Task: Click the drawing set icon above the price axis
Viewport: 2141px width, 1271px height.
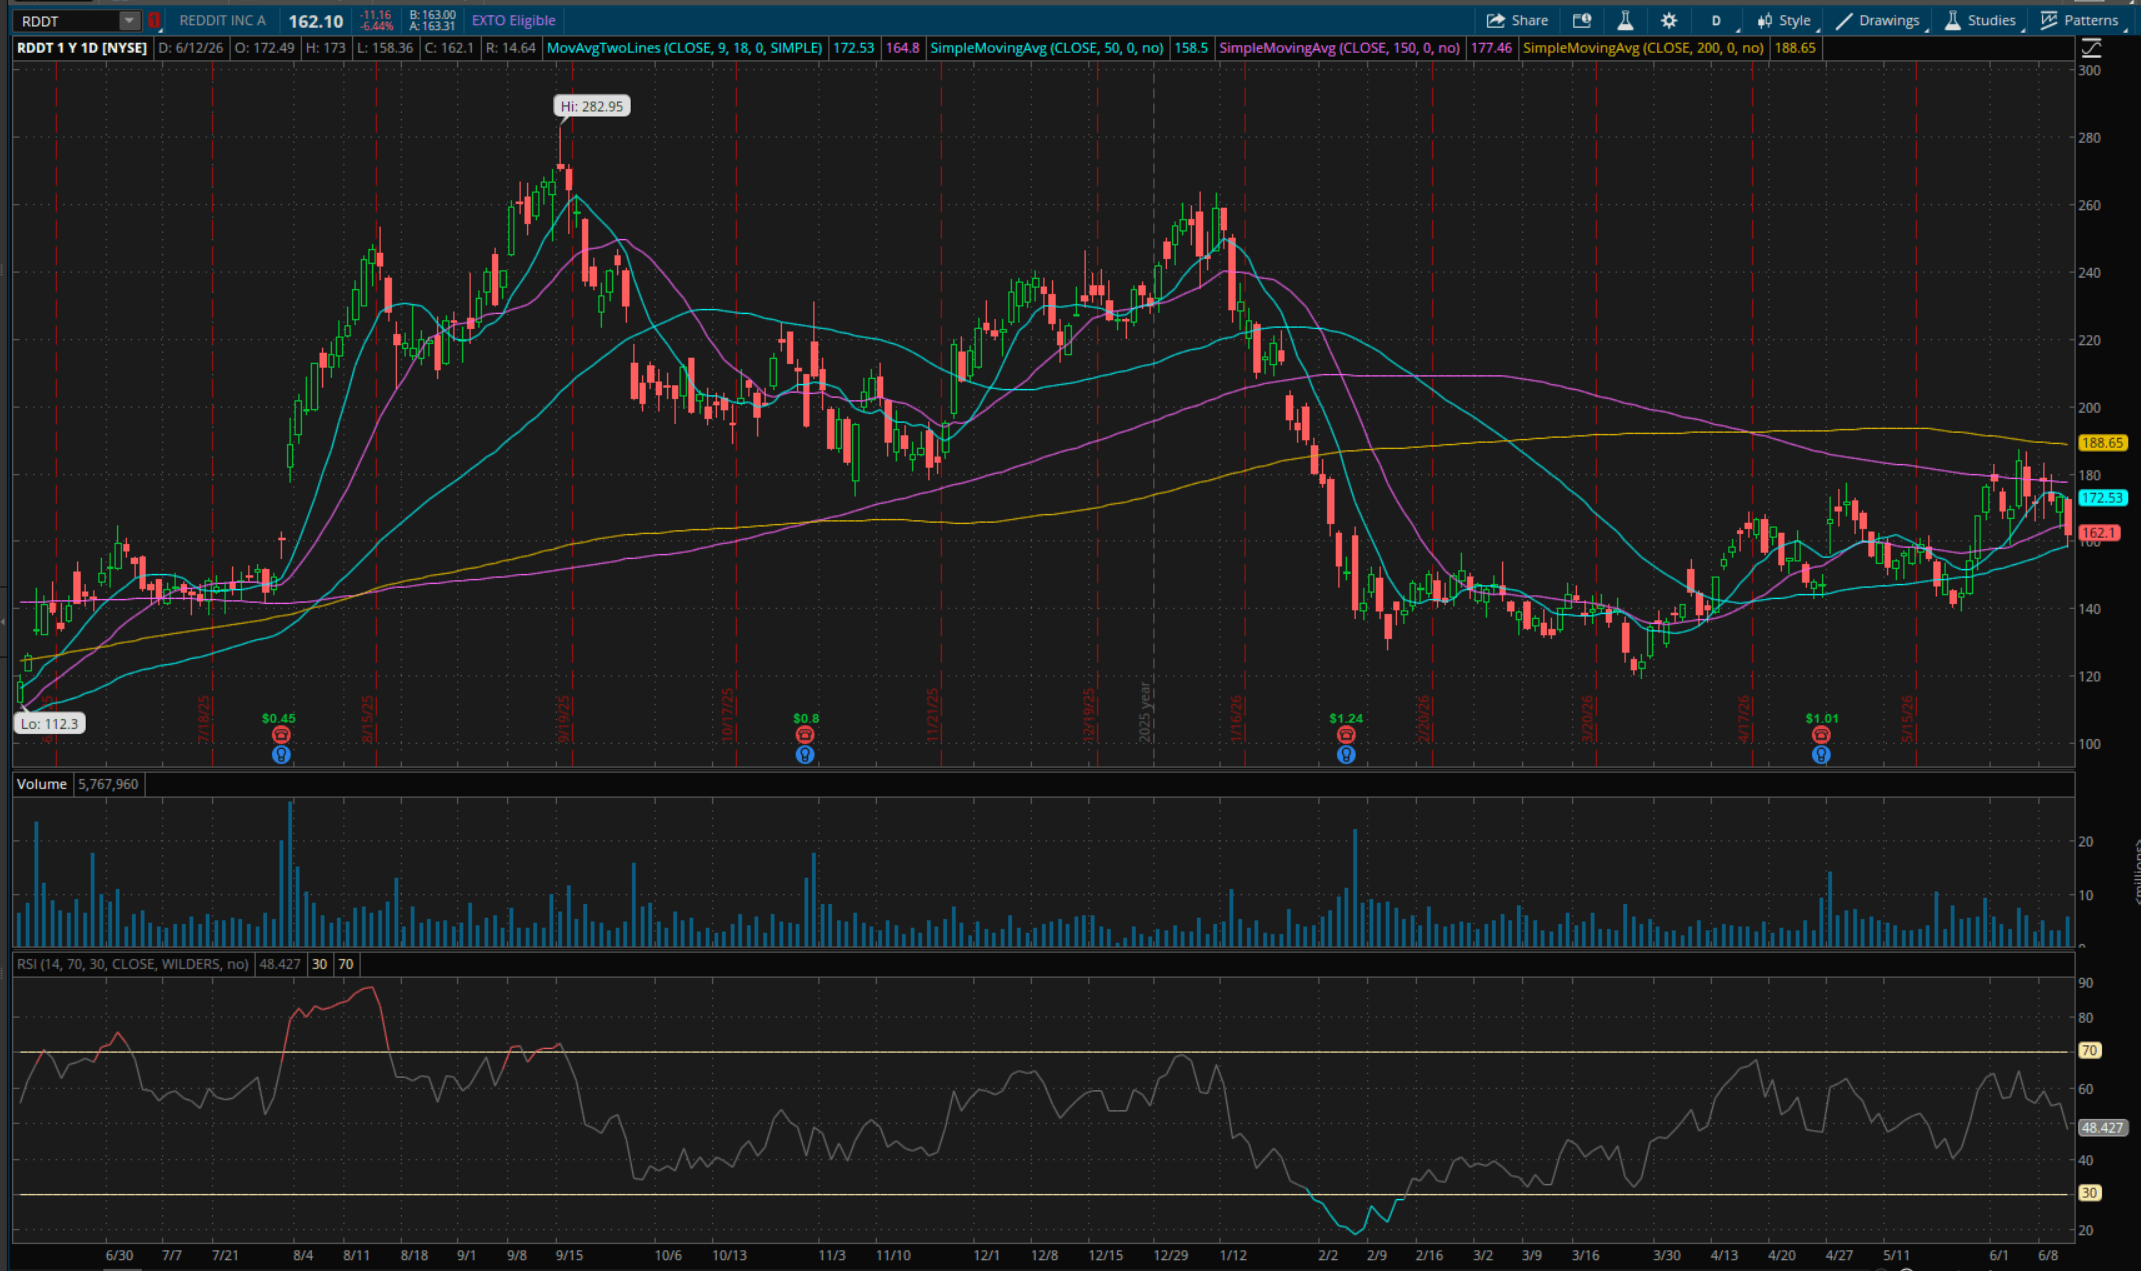Action: (2091, 48)
